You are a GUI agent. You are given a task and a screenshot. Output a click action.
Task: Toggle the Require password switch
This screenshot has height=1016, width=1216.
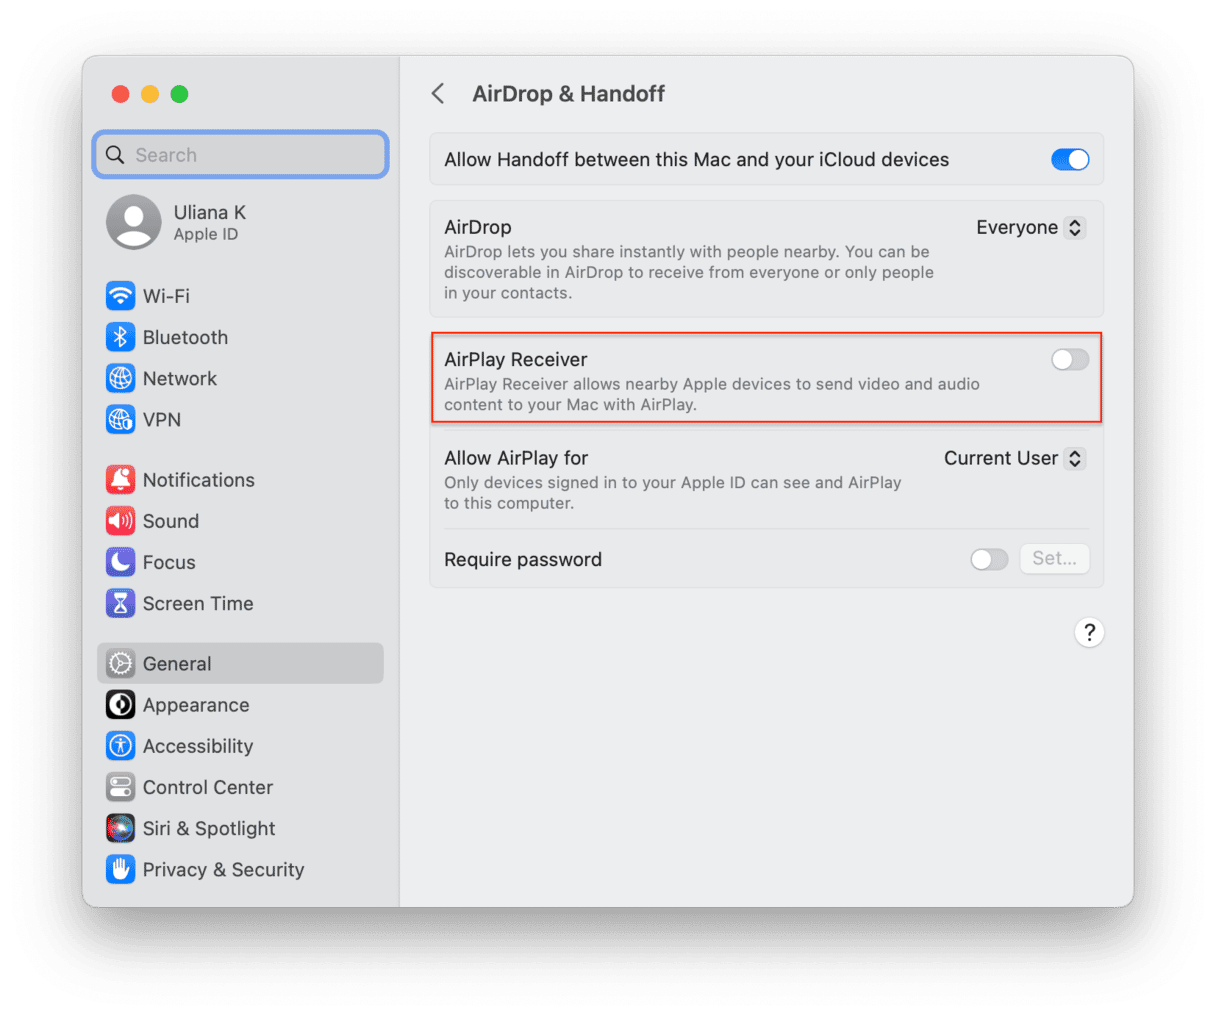[989, 560]
